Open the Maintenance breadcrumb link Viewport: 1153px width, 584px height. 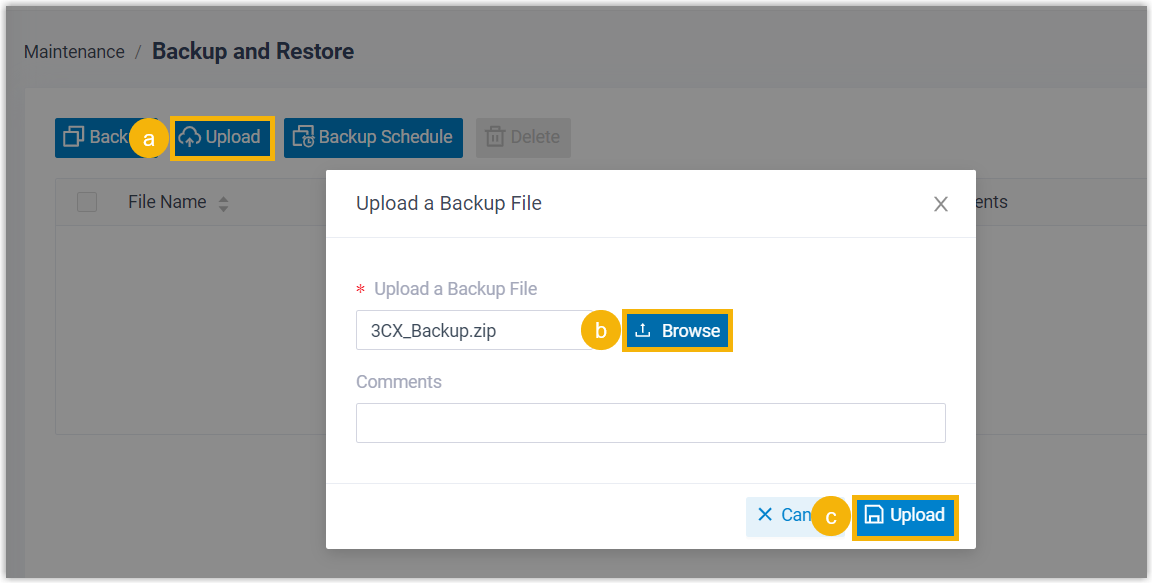click(74, 51)
